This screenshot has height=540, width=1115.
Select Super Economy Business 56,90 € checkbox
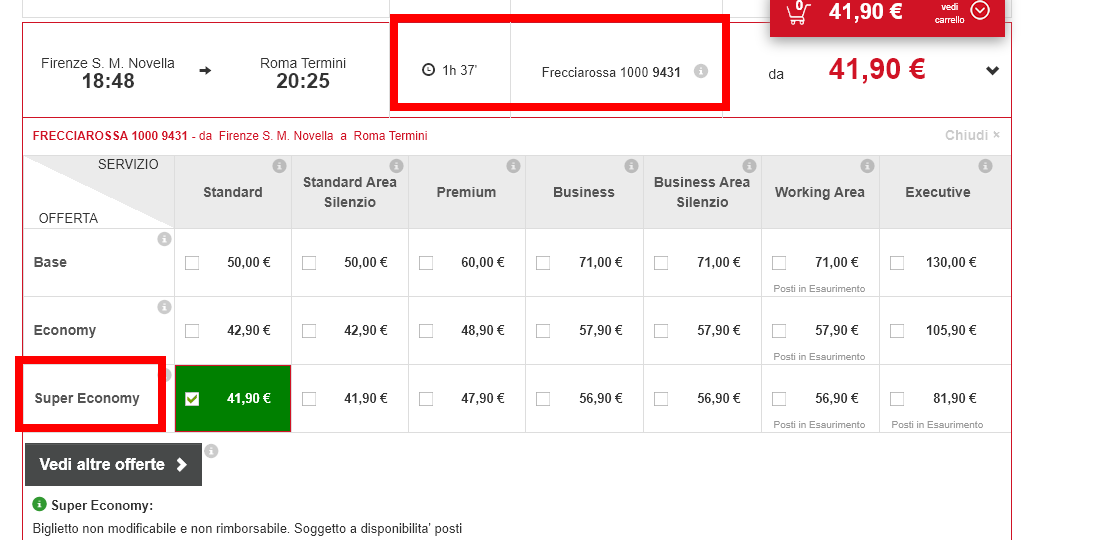(x=543, y=399)
